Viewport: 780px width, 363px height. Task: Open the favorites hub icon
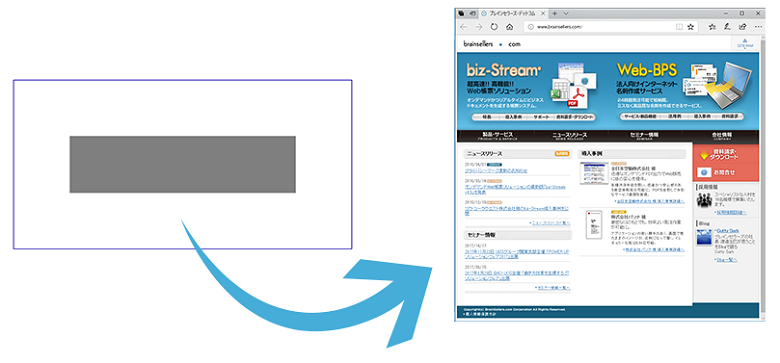click(x=712, y=27)
